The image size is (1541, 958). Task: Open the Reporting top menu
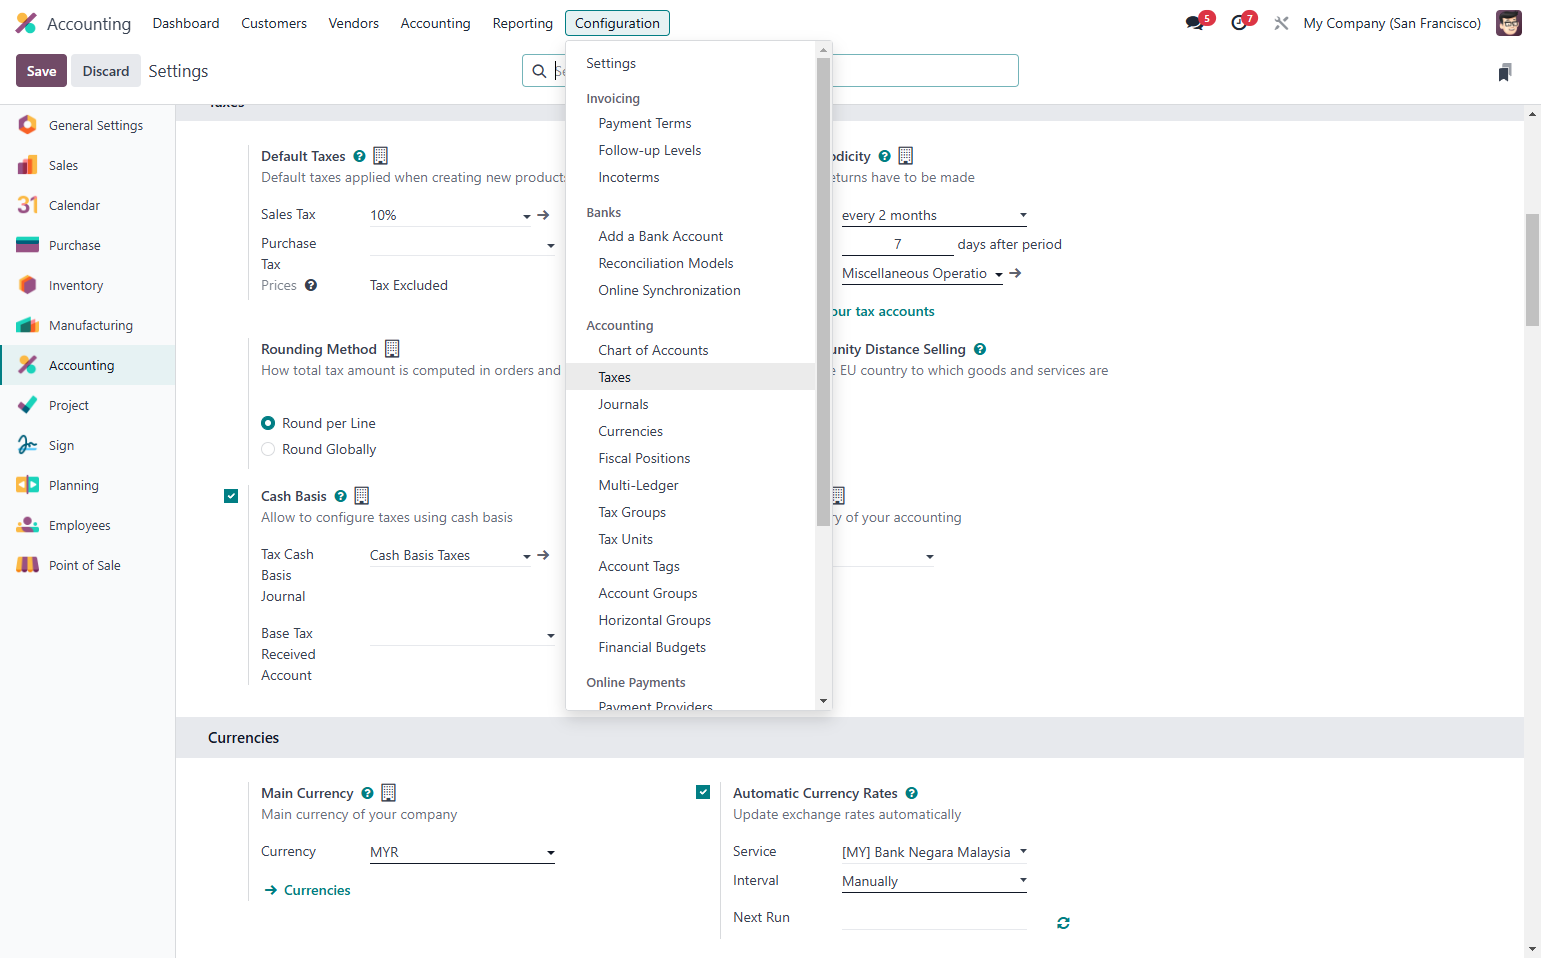click(x=522, y=23)
